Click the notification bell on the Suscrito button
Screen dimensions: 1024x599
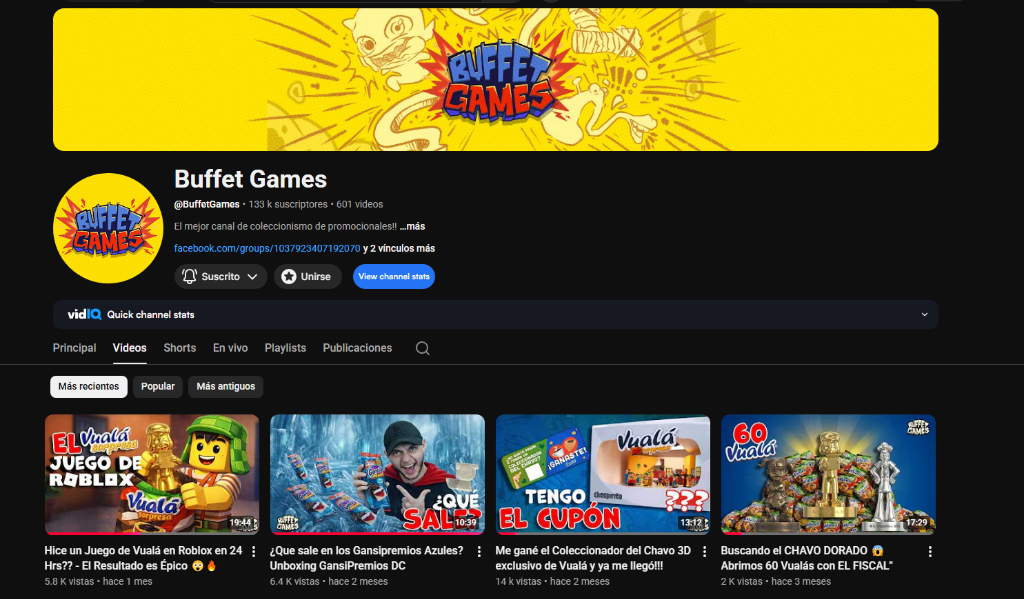click(x=189, y=276)
